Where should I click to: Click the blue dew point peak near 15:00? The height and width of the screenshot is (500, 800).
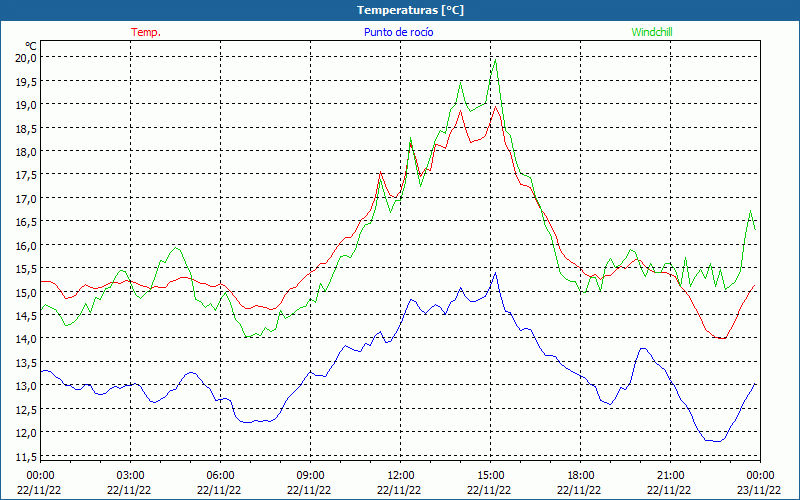tap(495, 273)
